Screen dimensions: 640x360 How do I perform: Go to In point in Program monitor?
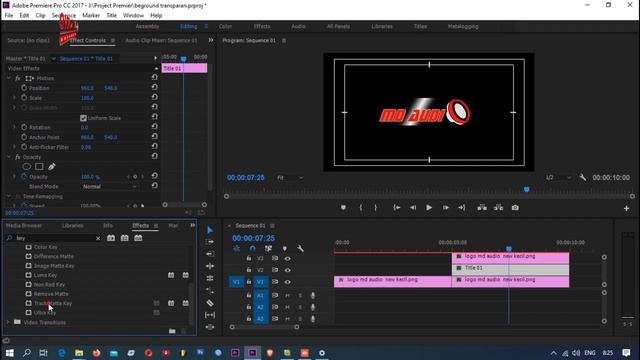(396, 208)
